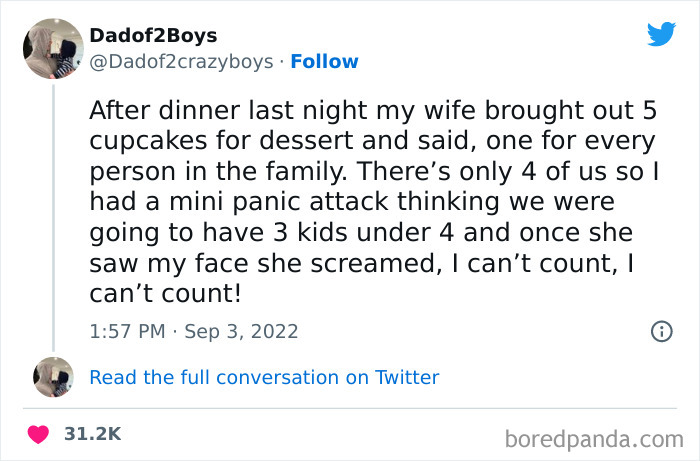
Task: Click the Dadof2Boys display name
Action: [x=153, y=36]
